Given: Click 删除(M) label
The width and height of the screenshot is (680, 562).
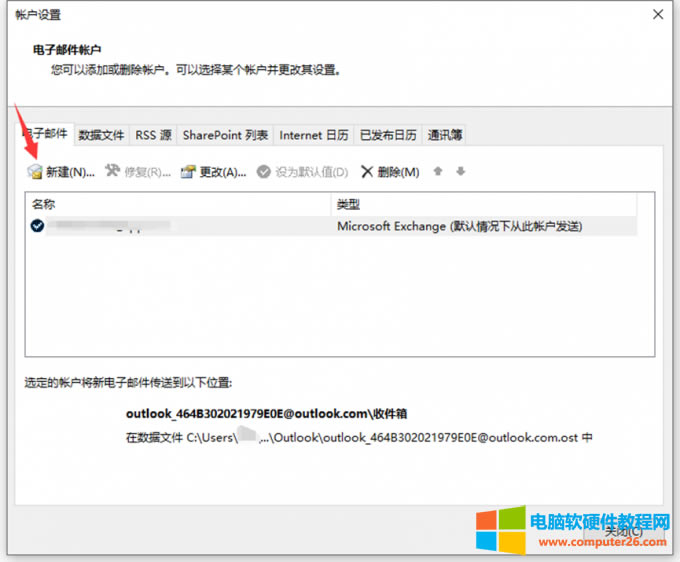Looking at the screenshot, I should click(398, 172).
